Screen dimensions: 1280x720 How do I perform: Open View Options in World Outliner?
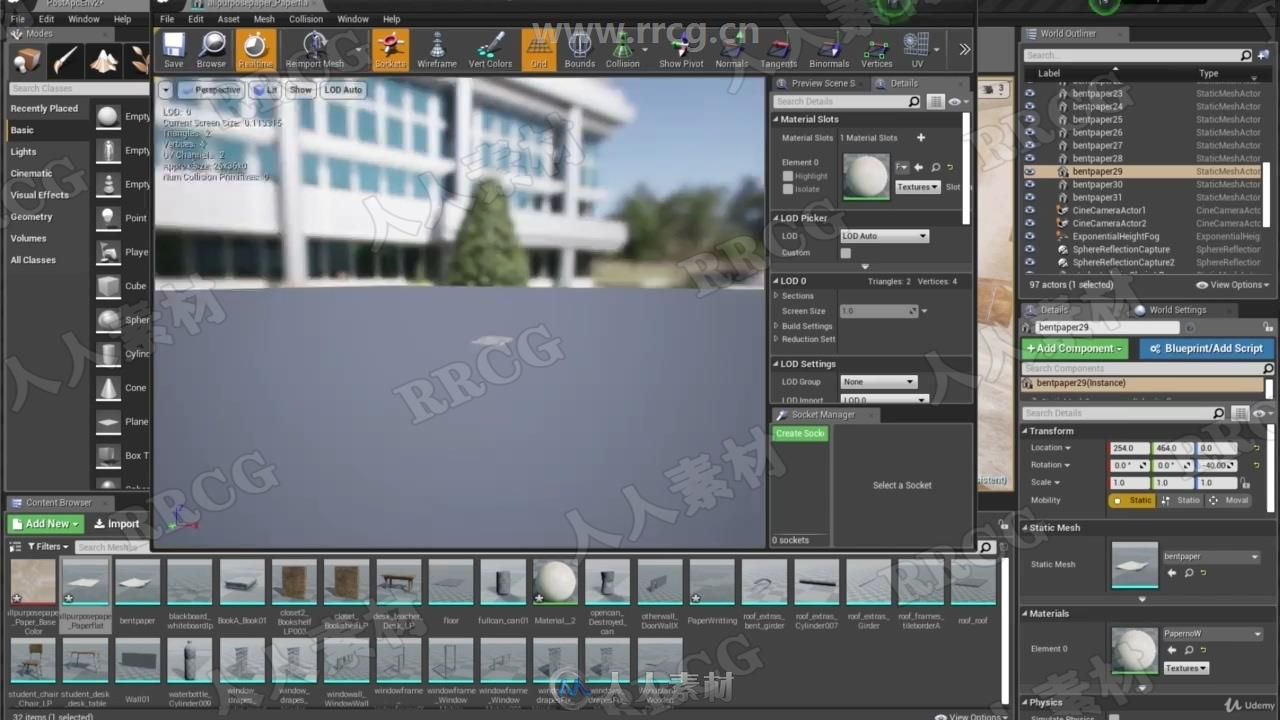(x=1231, y=285)
